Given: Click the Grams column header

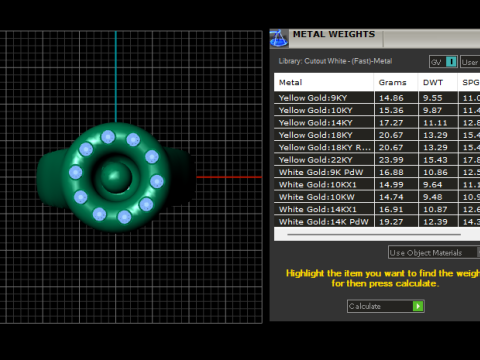Looking at the screenshot, I should click(x=396, y=82).
